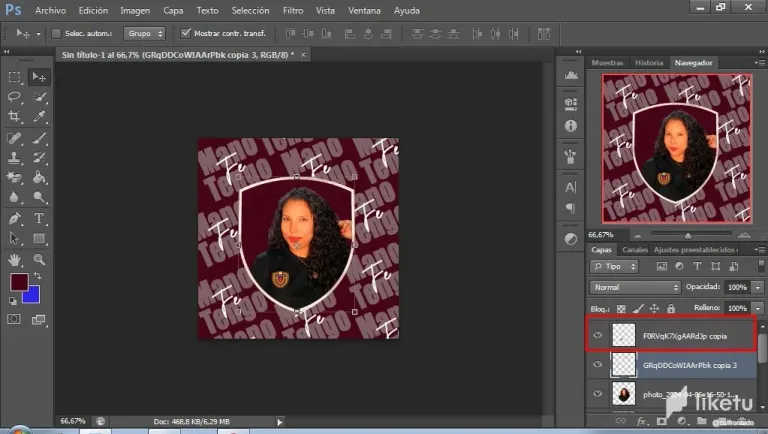The image size is (768, 434).
Task: Select the Dodge tool
Action: point(39,196)
